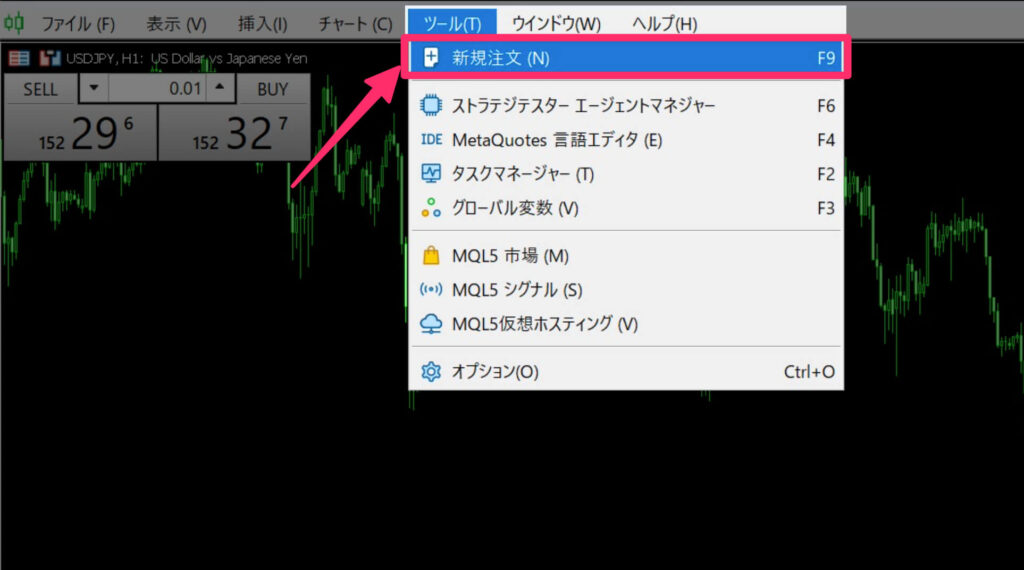Click the sell price 152 29 panel
The height and width of the screenshot is (570, 1024).
click(80, 133)
